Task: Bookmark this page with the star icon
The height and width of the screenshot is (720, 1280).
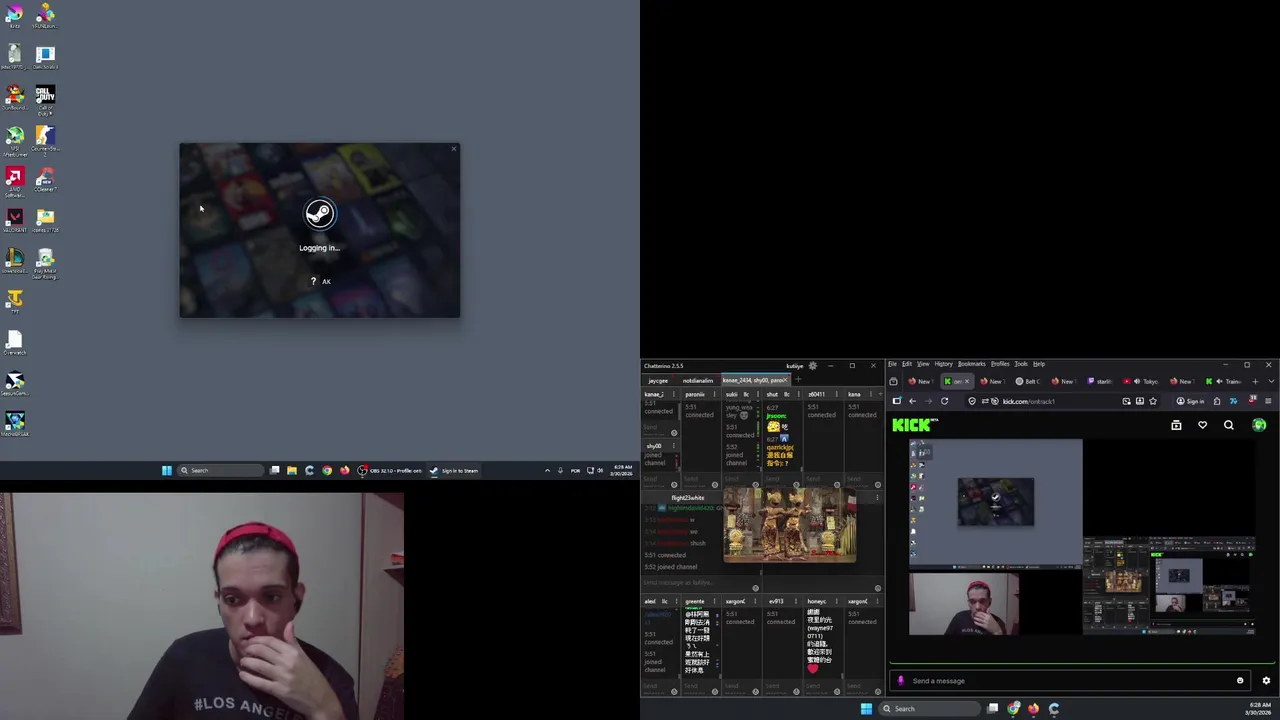Action: click(1152, 401)
